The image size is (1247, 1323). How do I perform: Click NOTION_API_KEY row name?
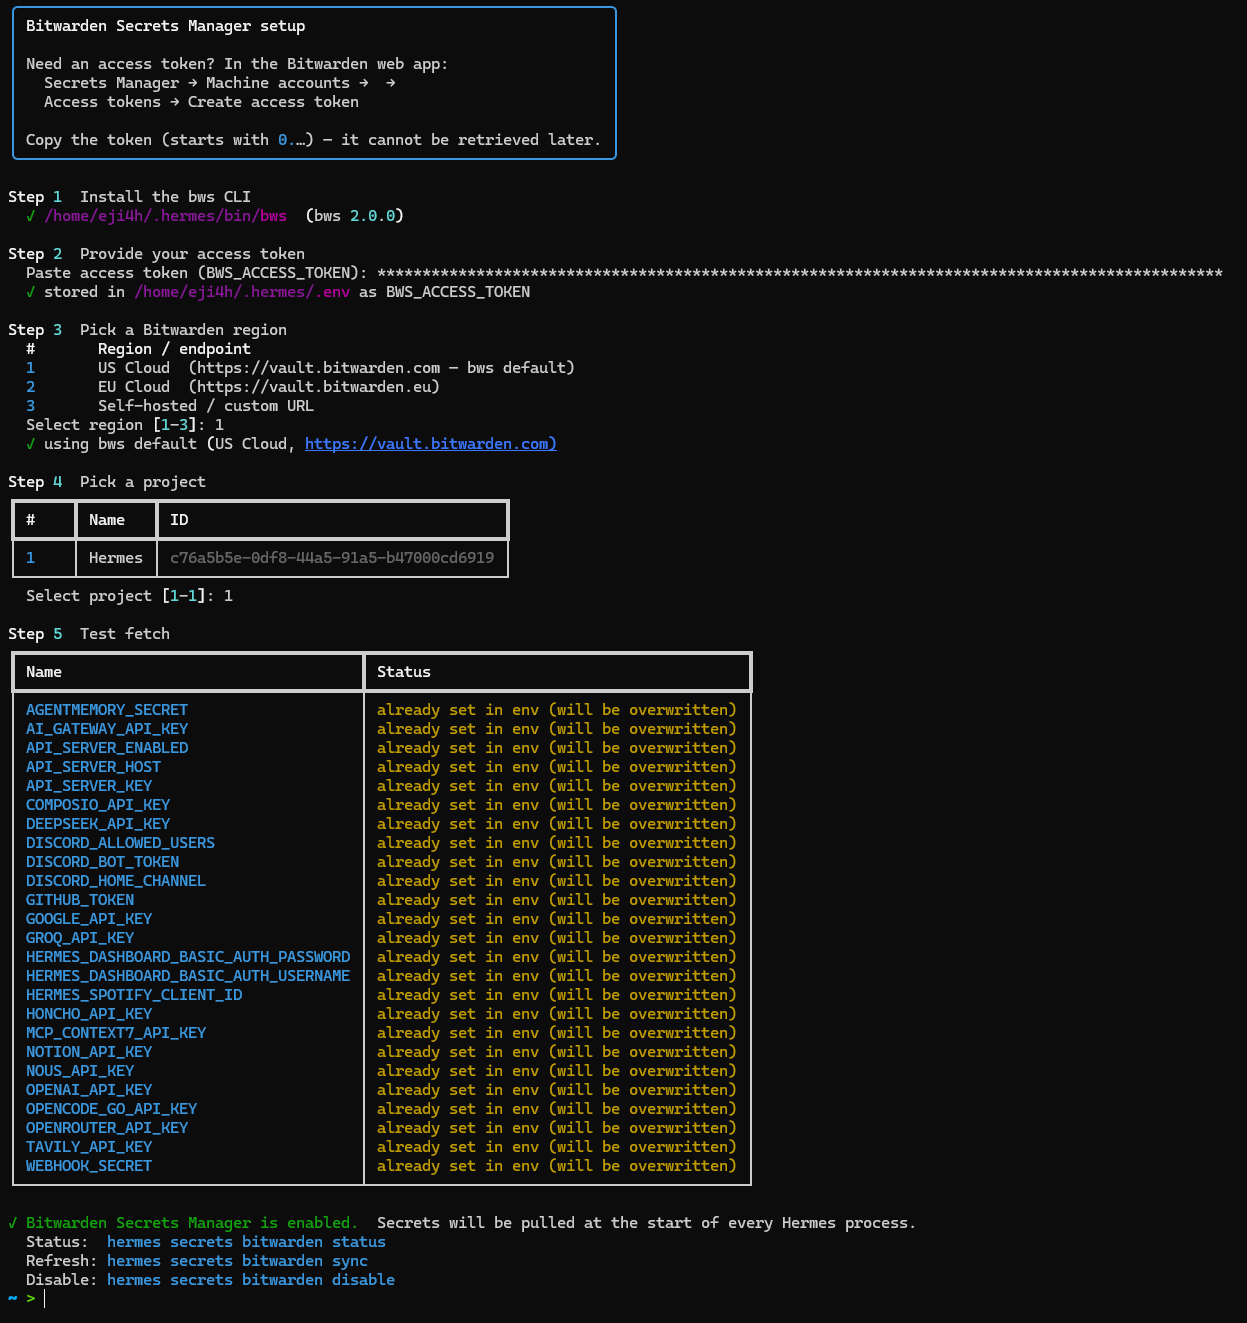(89, 1052)
